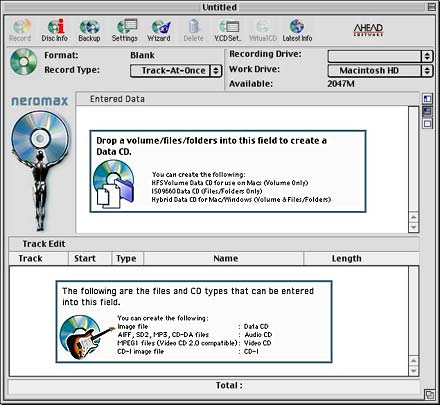Open the Settings toolbar icon
The height and width of the screenshot is (405, 440).
coord(125,30)
